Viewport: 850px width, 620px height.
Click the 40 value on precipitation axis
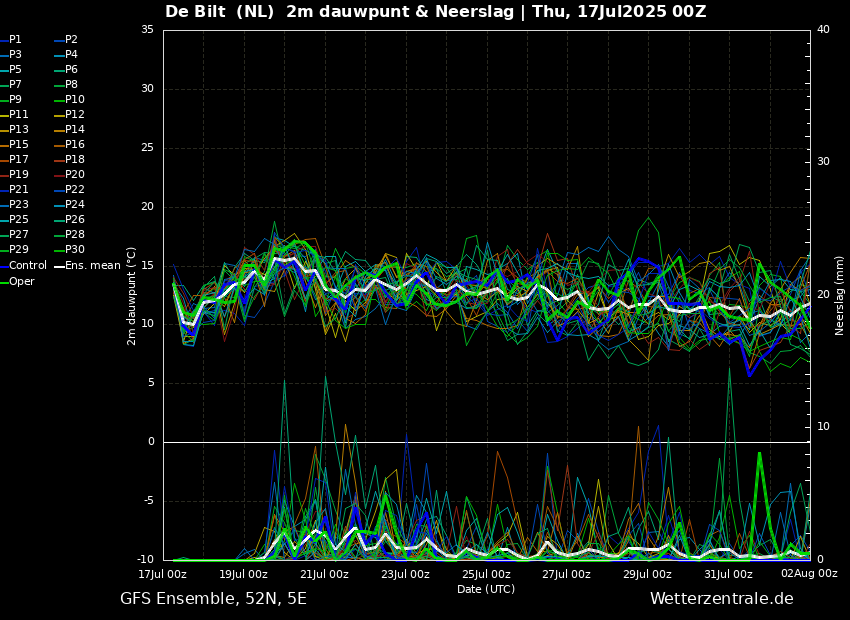coord(823,30)
